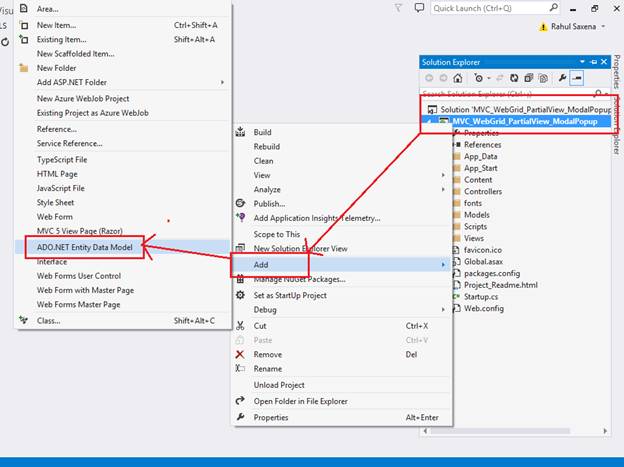Select Web.config in Solution Explorer

(x=484, y=309)
